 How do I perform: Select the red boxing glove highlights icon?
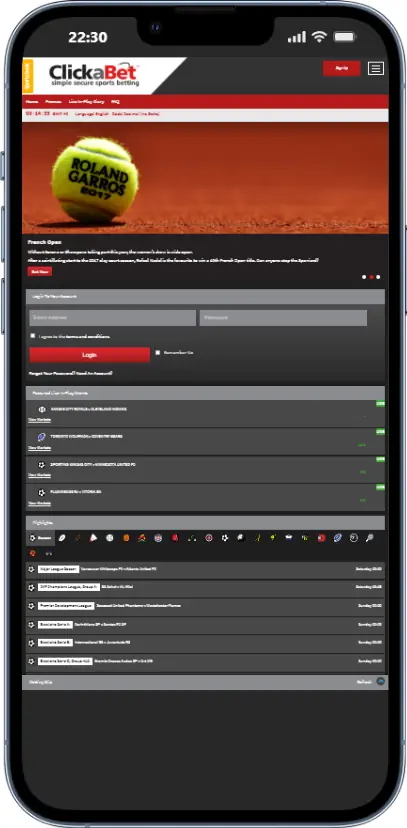pyautogui.click(x=175, y=538)
